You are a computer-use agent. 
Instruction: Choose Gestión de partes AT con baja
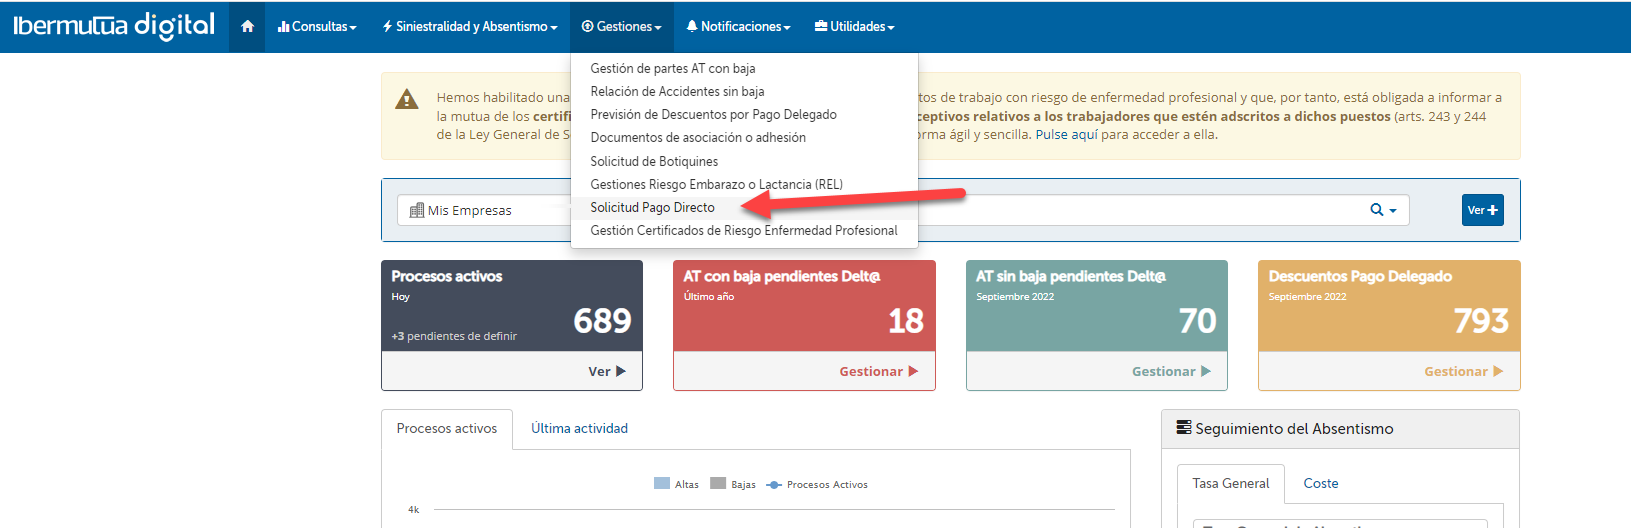672,69
